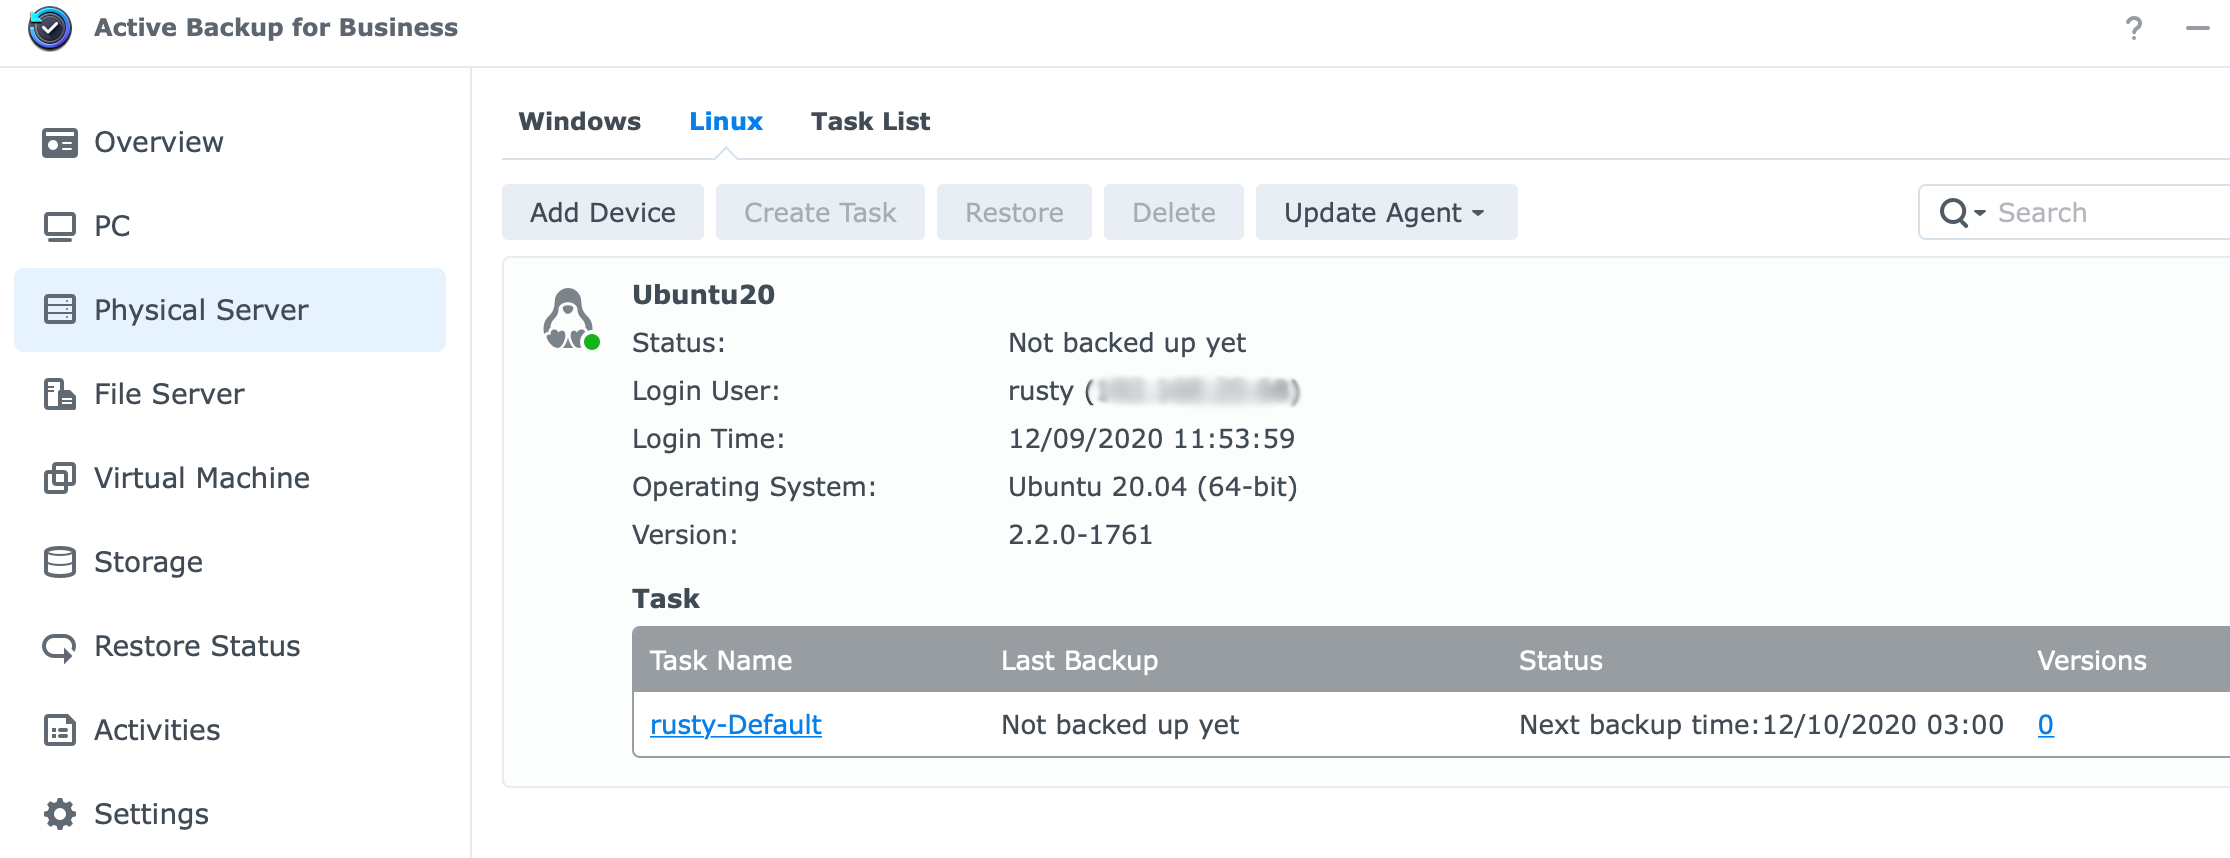Screen dimensions: 2230x858
Task: Open the Overview section icon
Action: (60, 143)
